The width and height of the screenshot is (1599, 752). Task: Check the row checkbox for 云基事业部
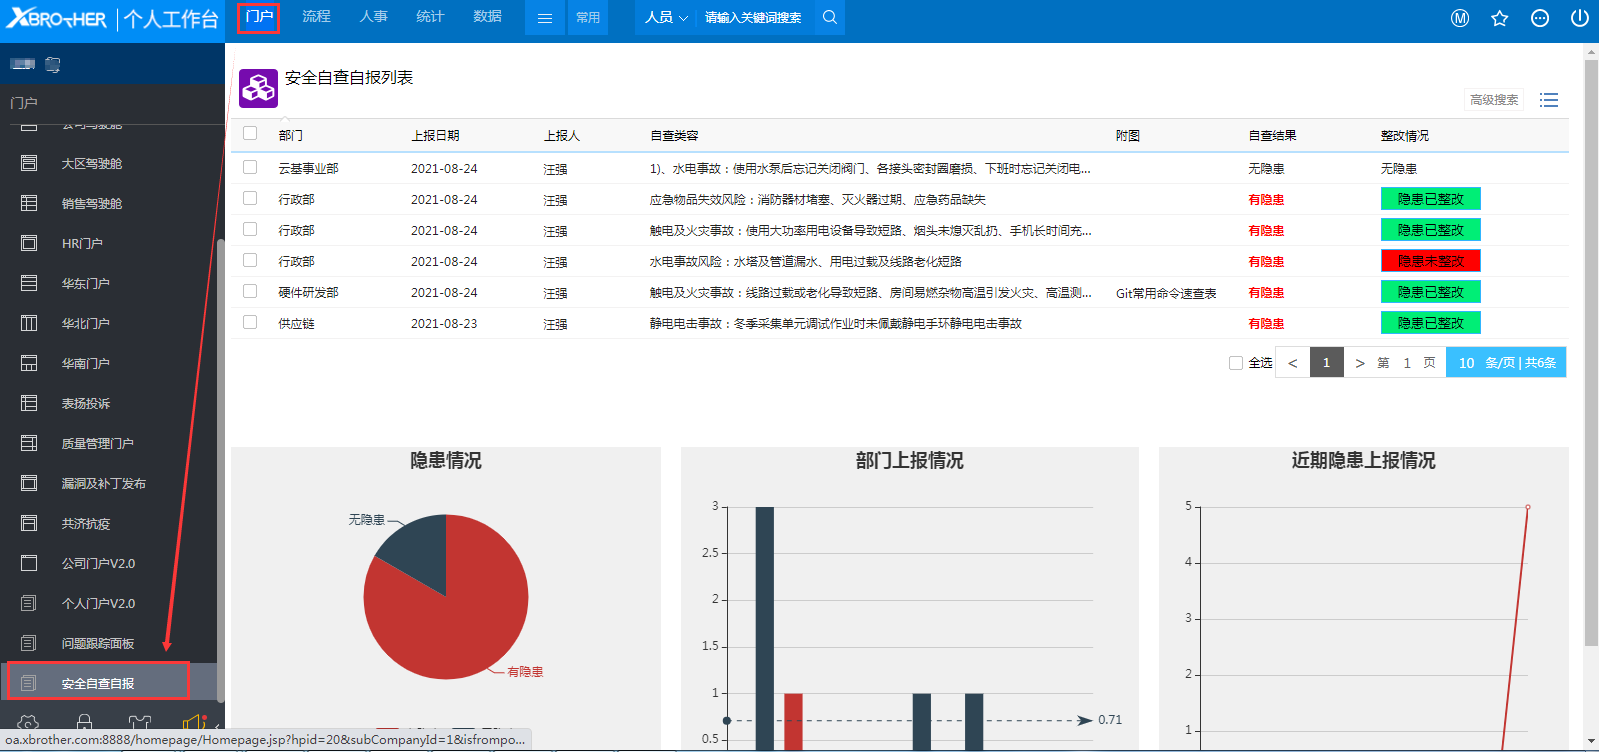point(250,168)
